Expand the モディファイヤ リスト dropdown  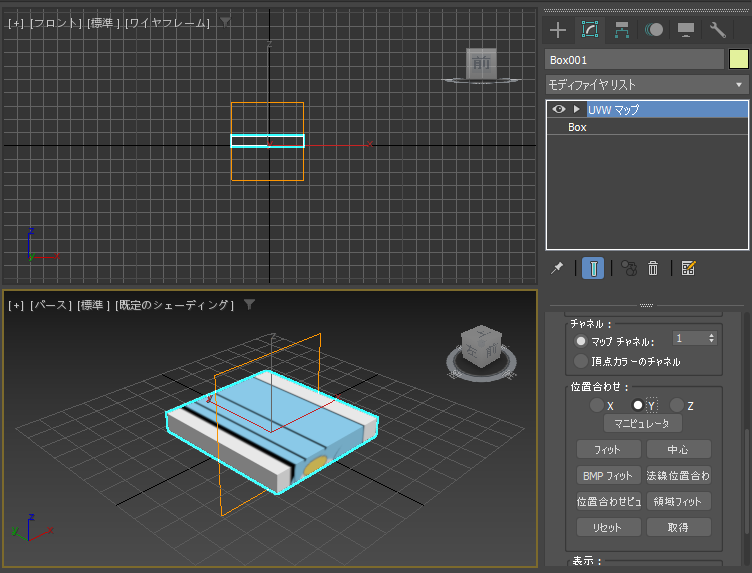pyautogui.click(x=646, y=85)
